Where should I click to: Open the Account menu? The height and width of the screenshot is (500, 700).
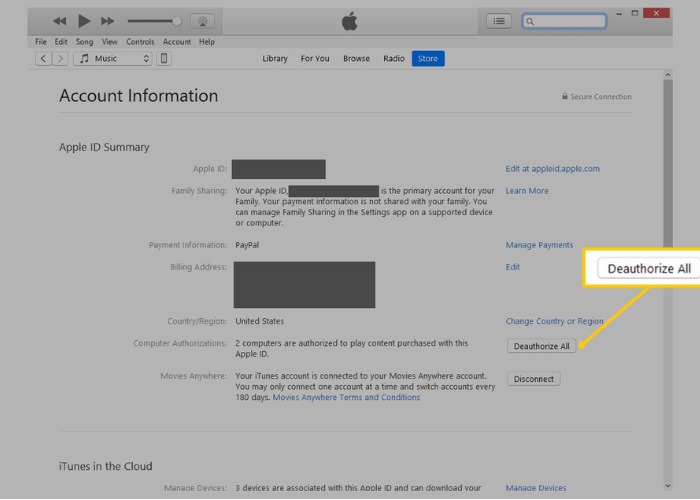click(x=177, y=42)
